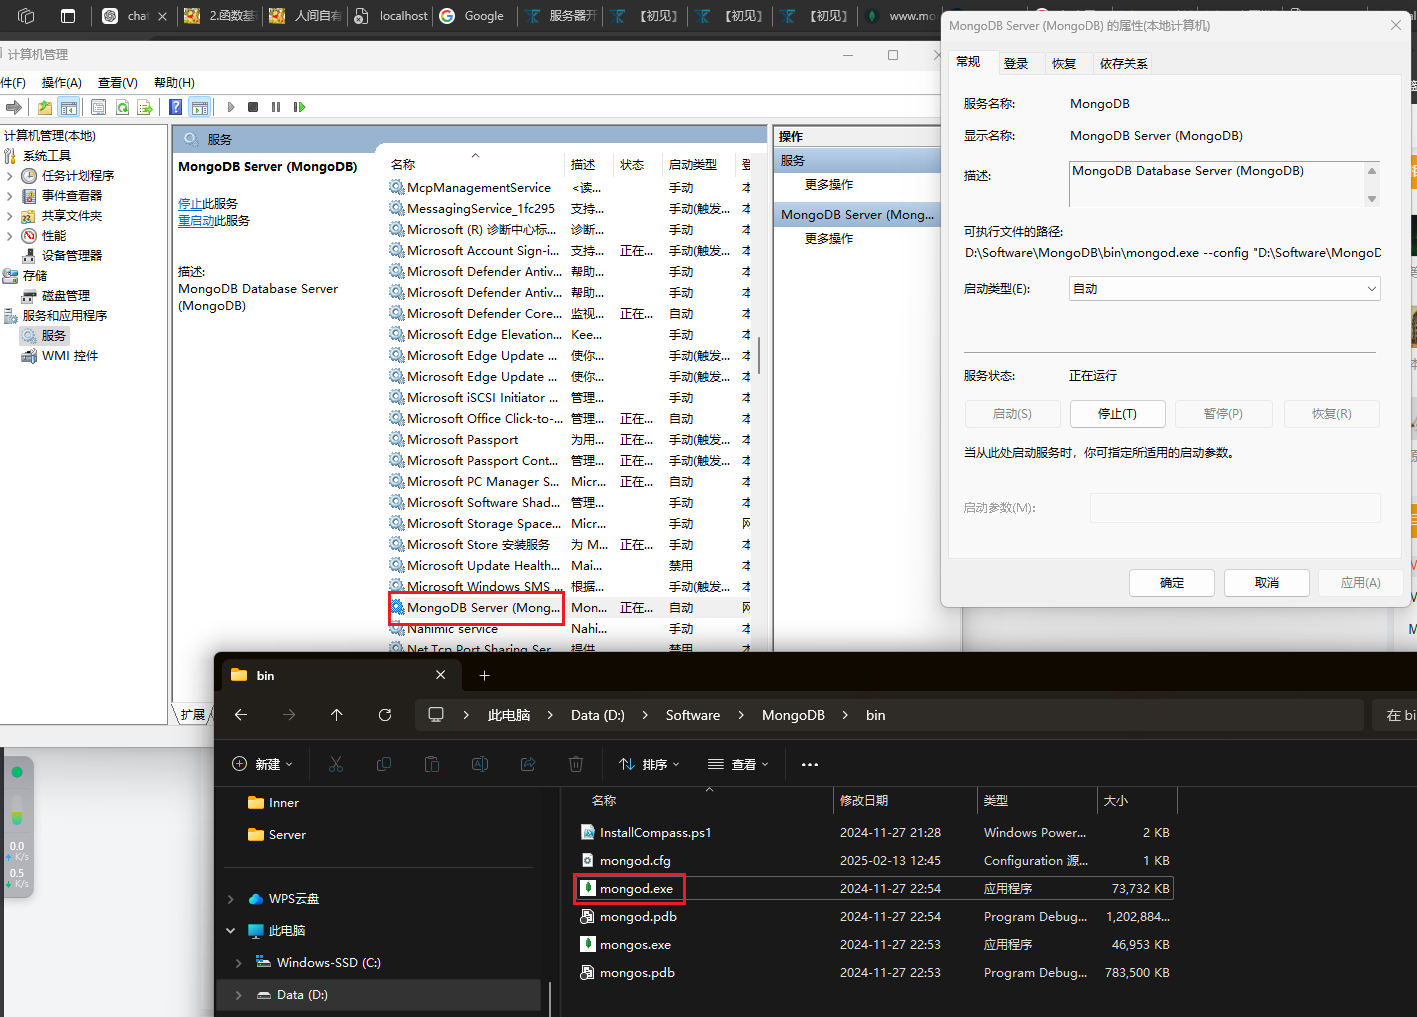Open the 排序 sort dropdown
1417x1017 pixels.
[x=649, y=765]
